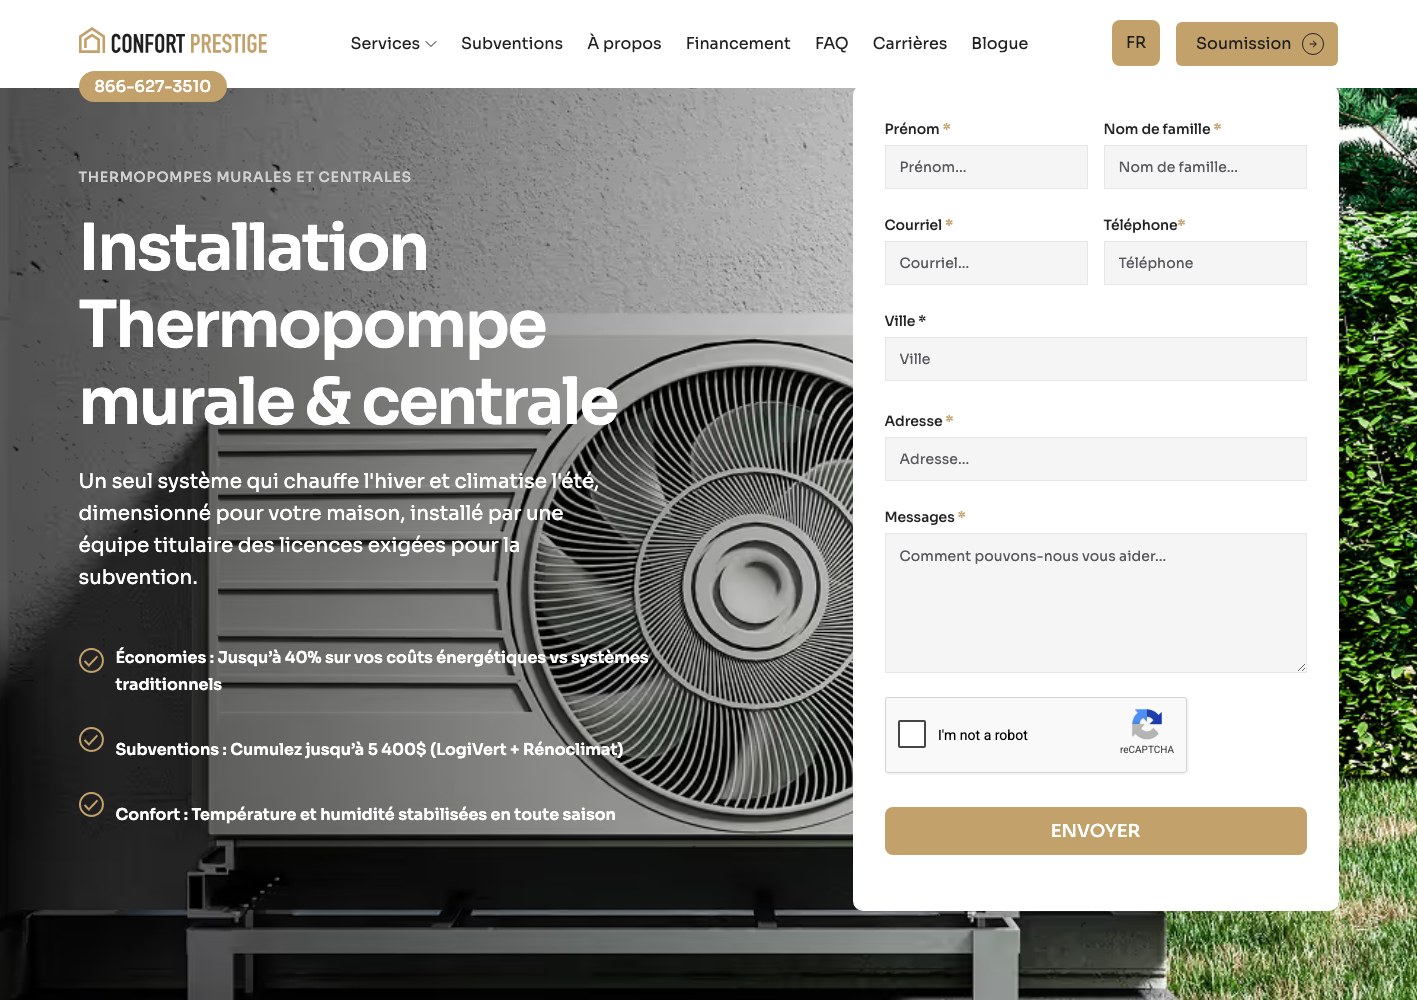Select the Téléphone input field

pyautogui.click(x=1205, y=263)
